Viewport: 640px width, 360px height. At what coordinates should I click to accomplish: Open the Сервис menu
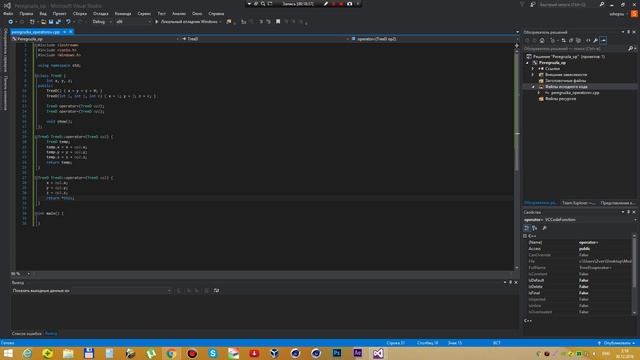pyautogui.click(x=144, y=13)
